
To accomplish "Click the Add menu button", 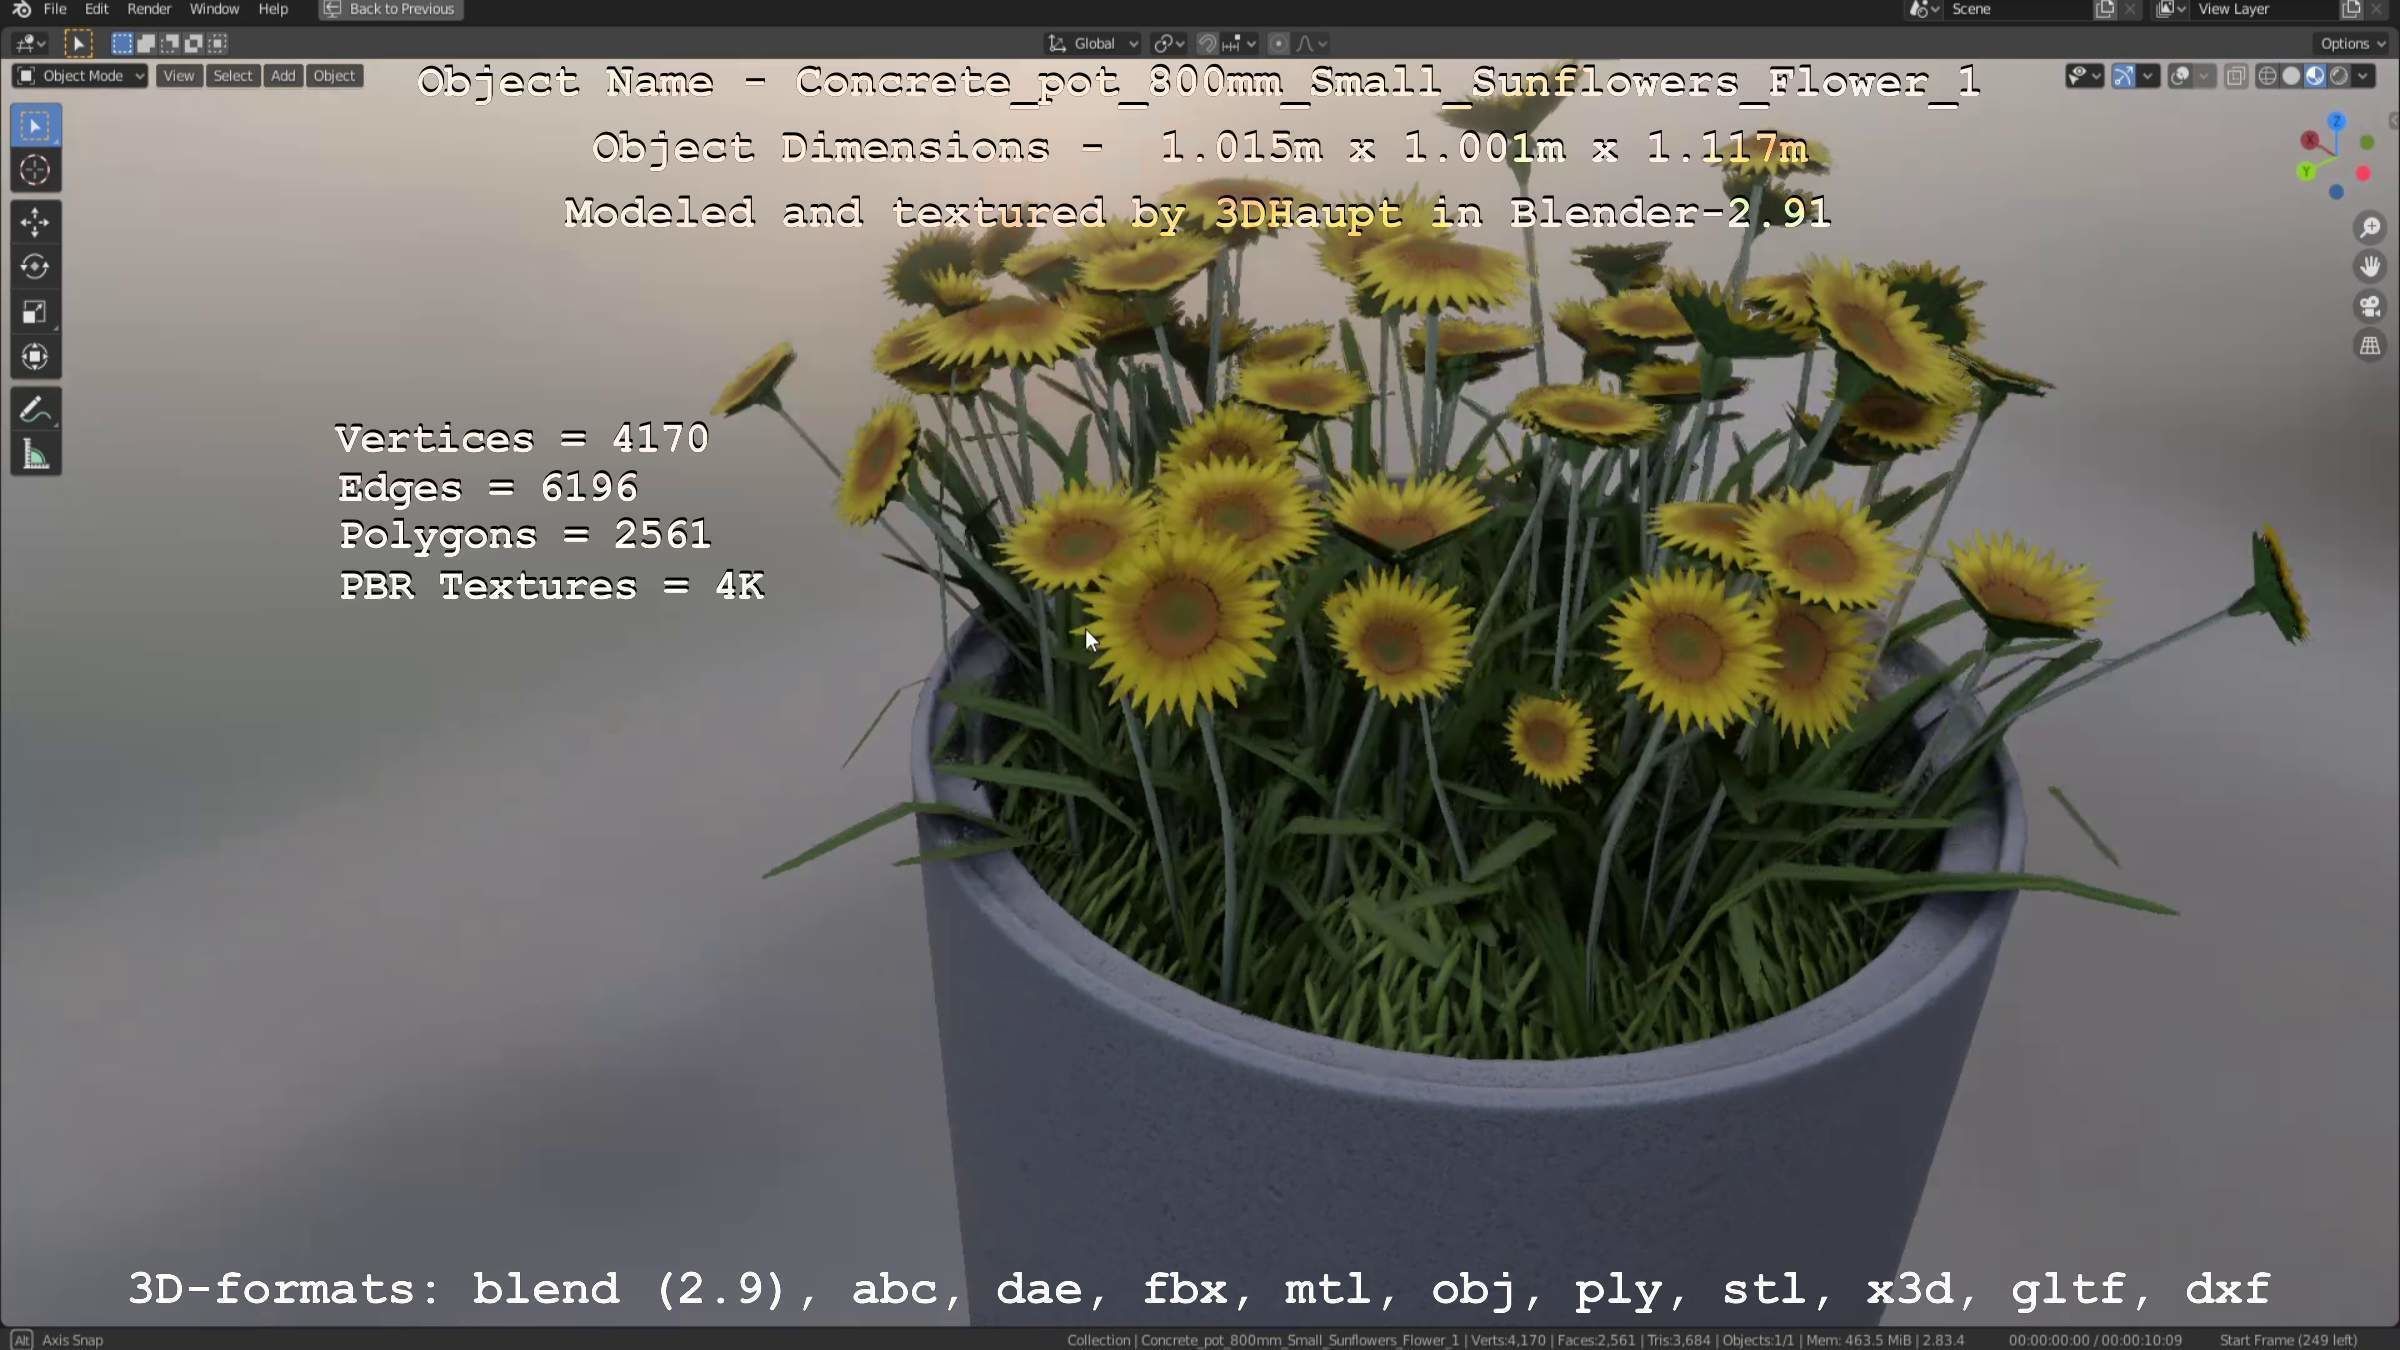I will [x=283, y=76].
